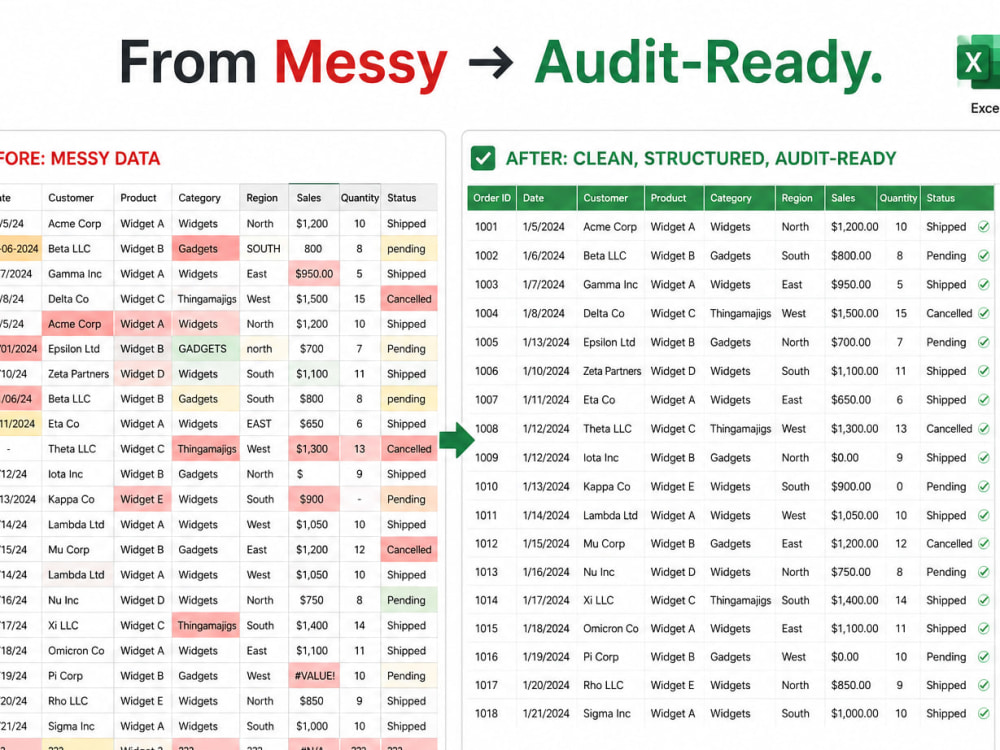Click the check icon in order 1002 row
The image size is (1000, 750).
(983, 256)
